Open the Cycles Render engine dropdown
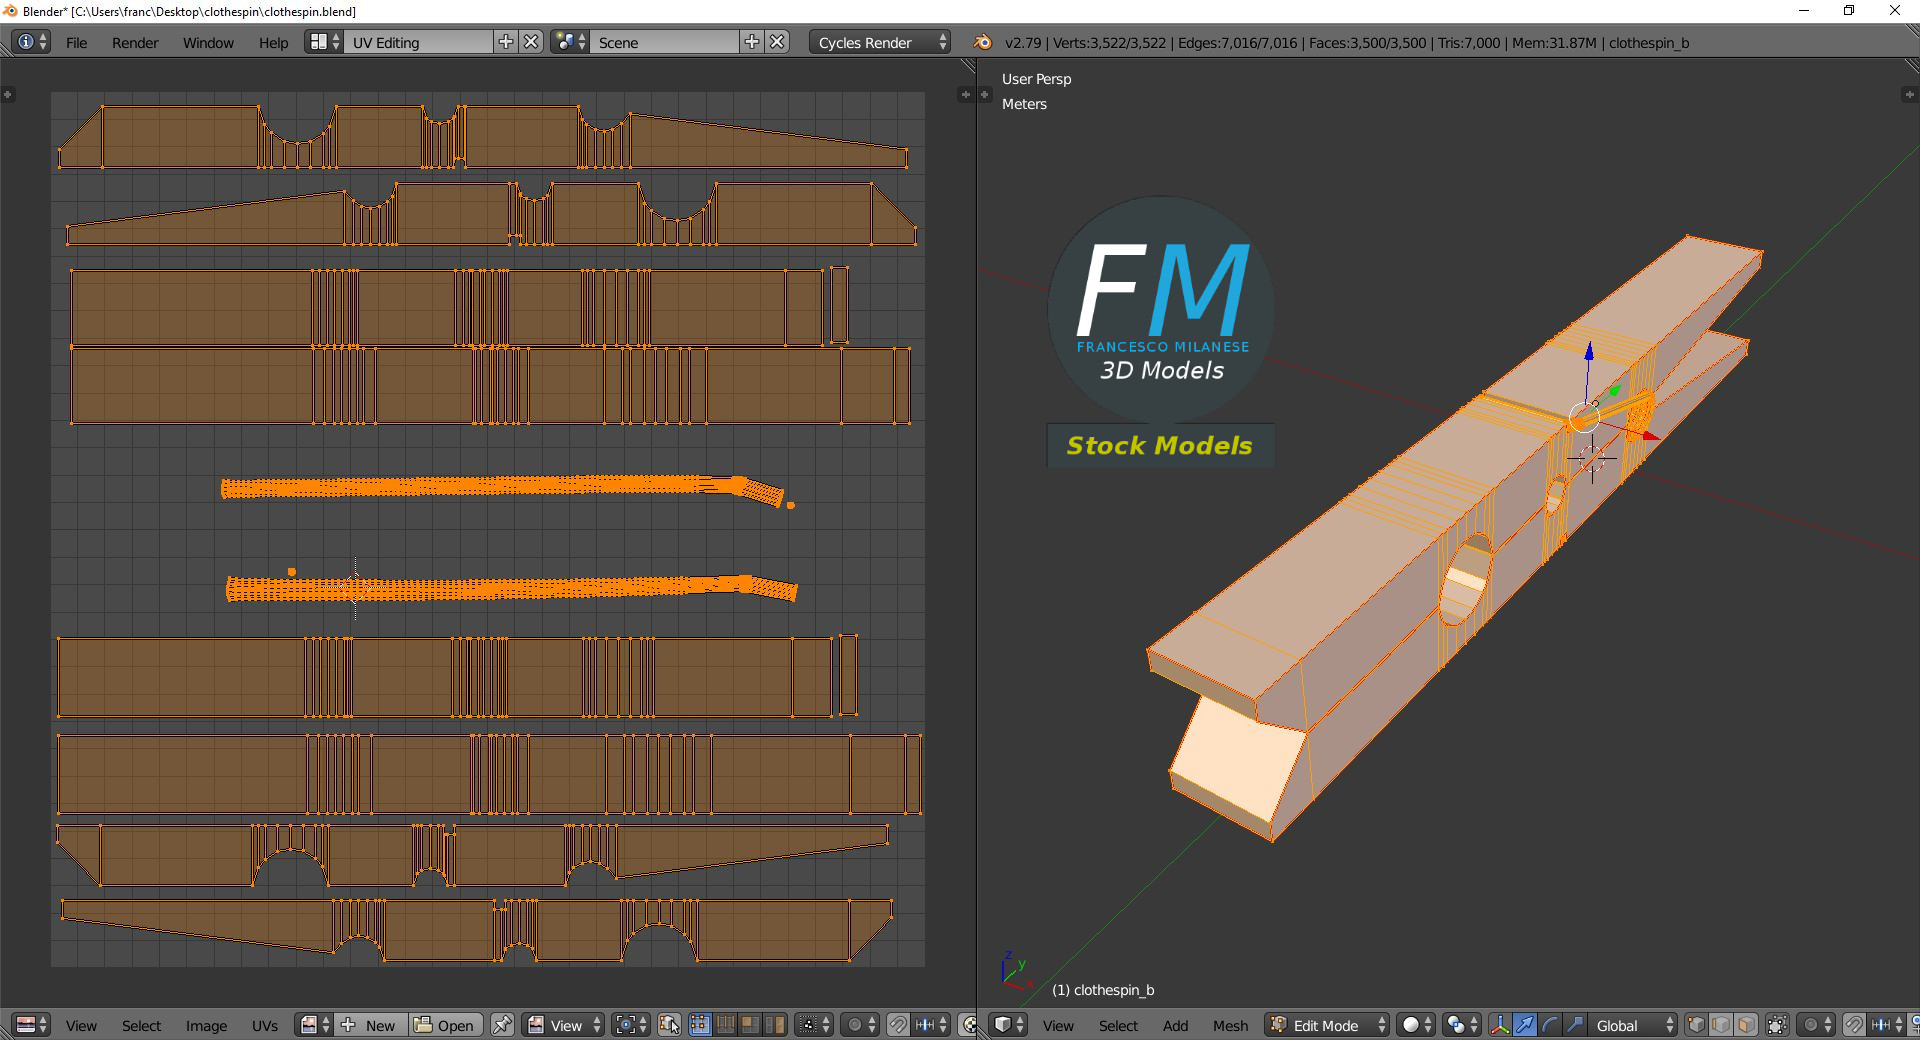This screenshot has height=1040, width=1920. click(x=882, y=42)
